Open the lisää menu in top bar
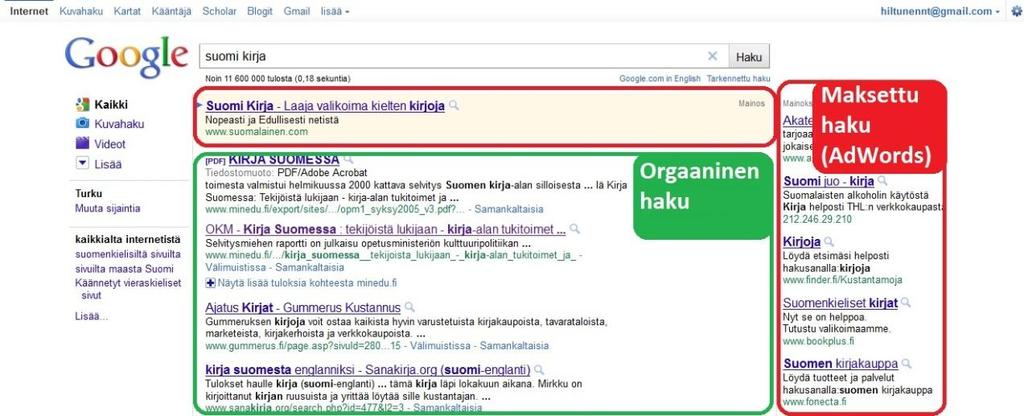This screenshot has height=416, width=1024. pyautogui.click(x=335, y=11)
